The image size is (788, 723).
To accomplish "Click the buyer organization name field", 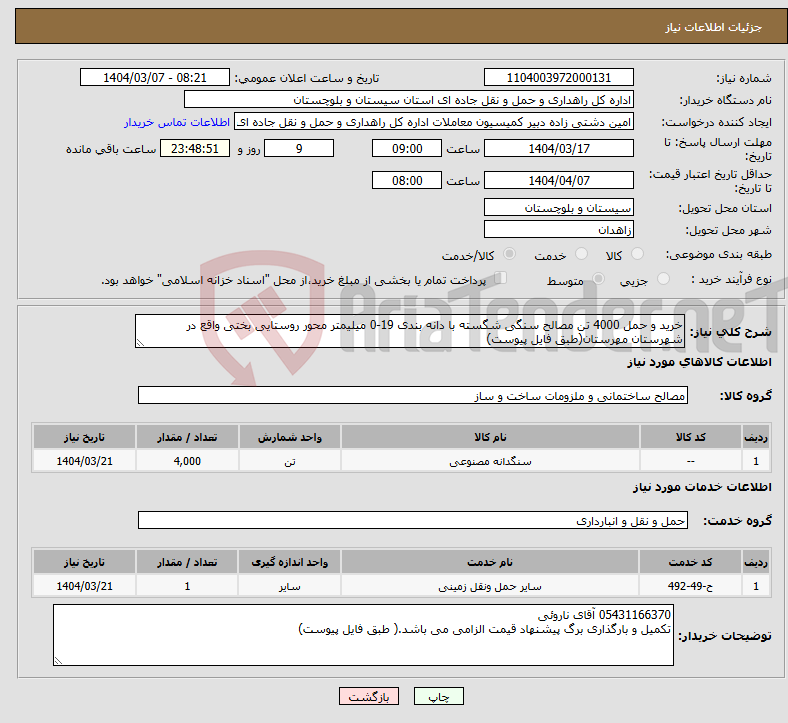I will (409, 99).
